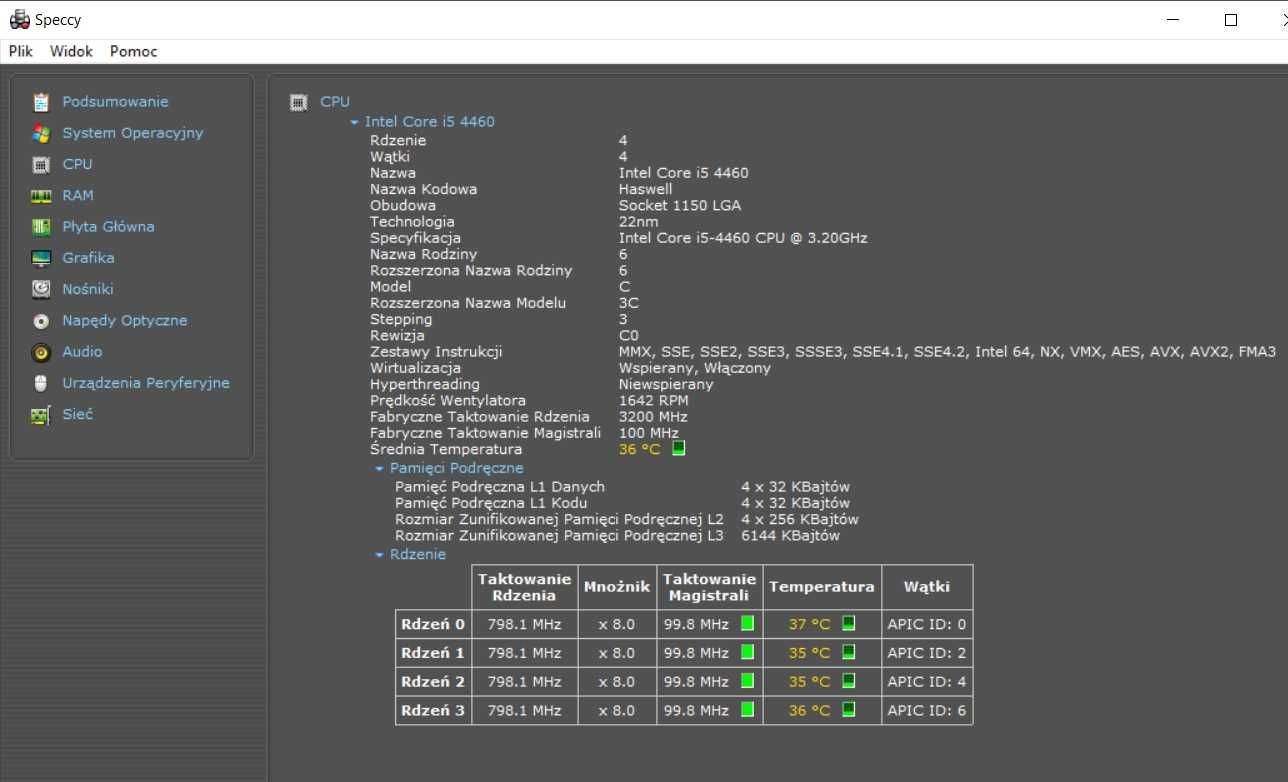
Task: Click the green indicator beside Średnia Temperatura
Action: point(679,448)
